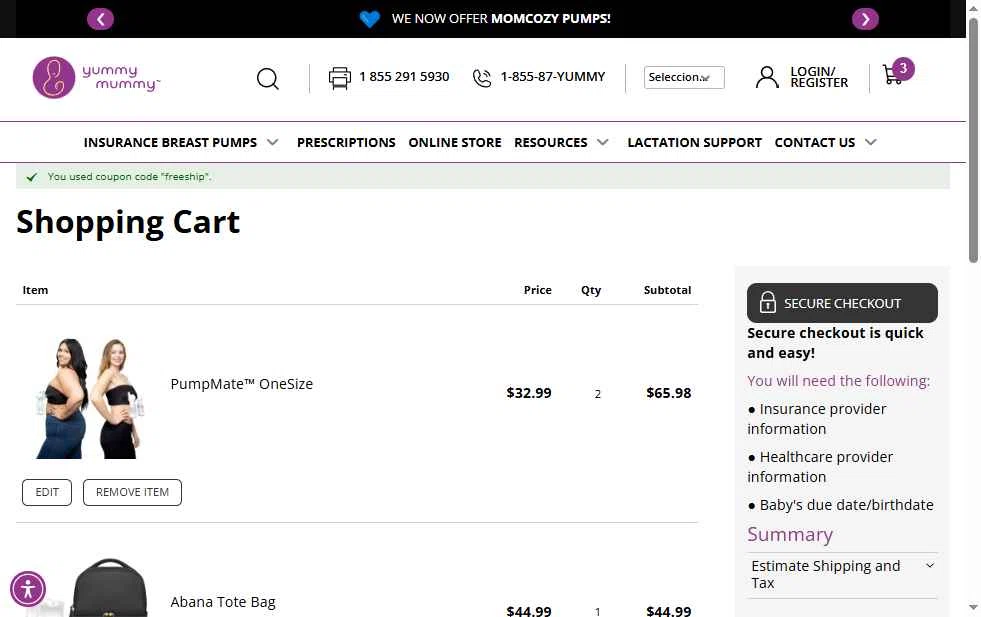Click the Secure Checkout button
The image size is (981, 617).
click(842, 303)
